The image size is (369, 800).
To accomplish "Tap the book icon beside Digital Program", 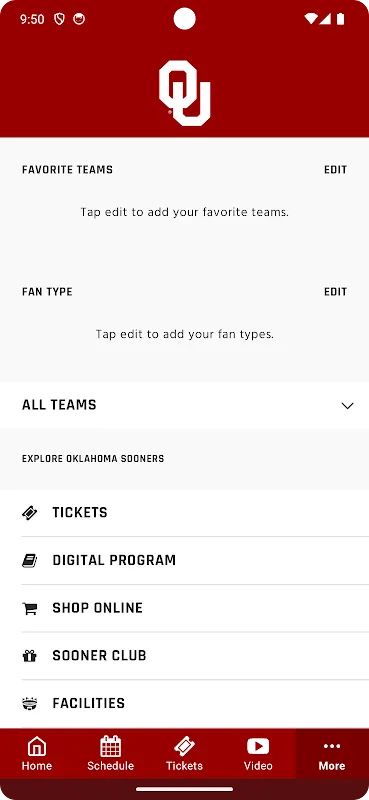I will [x=30, y=560].
